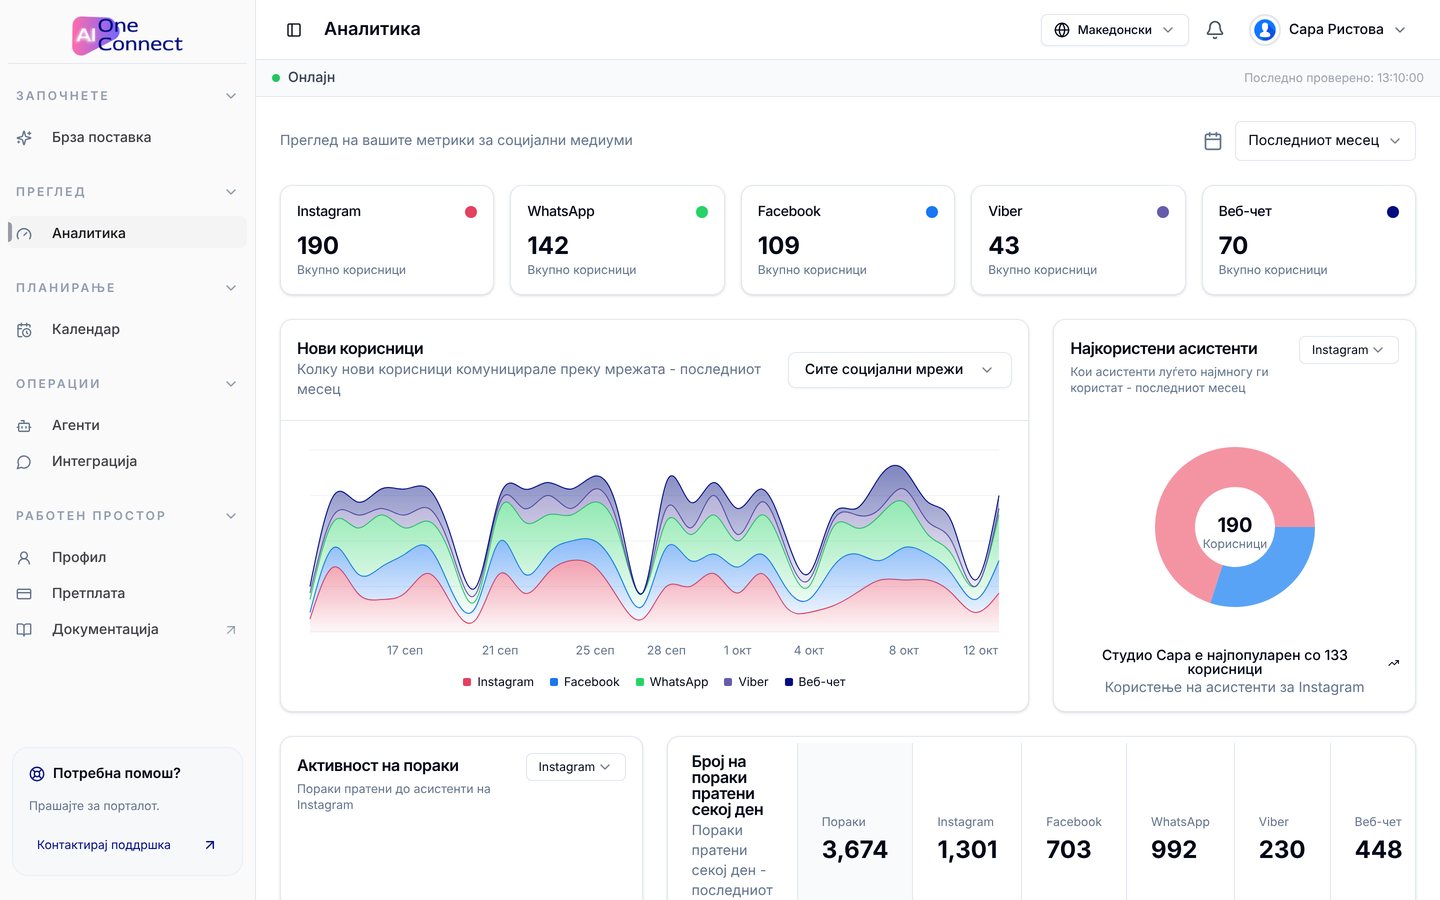Image resolution: width=1440 pixels, height=900 pixels.
Task: Click the chat bubble icon for Интеграција
Action: [24, 462]
